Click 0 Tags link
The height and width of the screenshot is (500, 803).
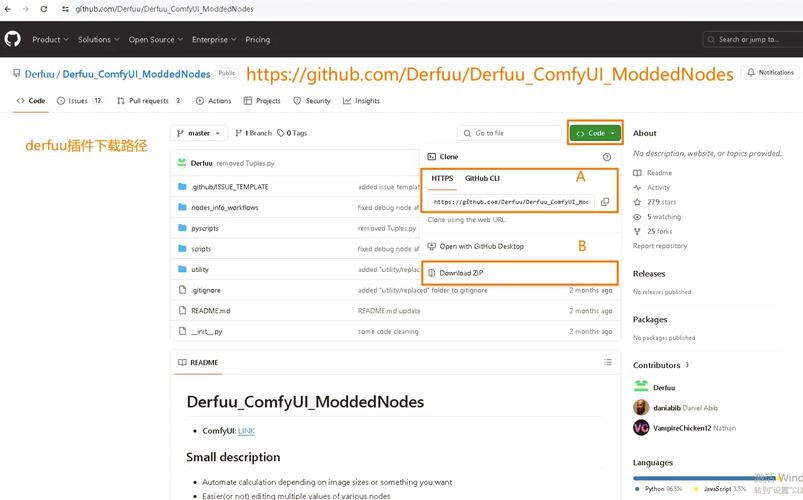[292, 133]
